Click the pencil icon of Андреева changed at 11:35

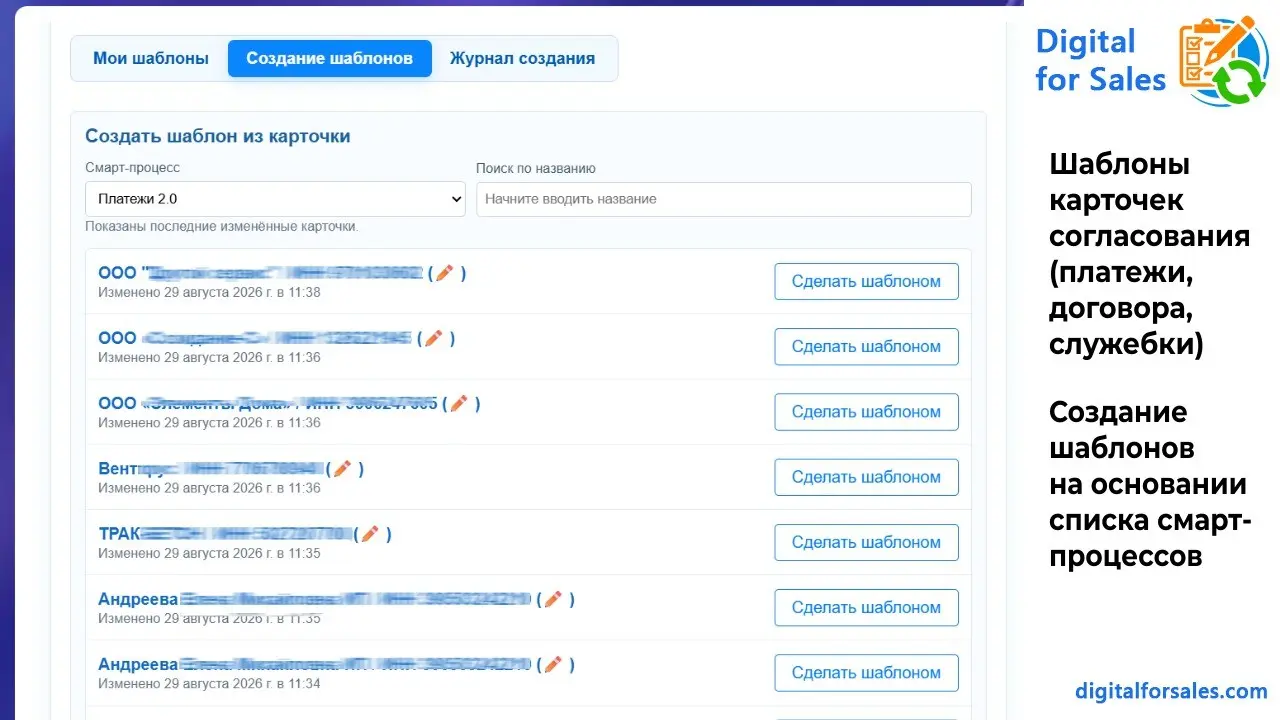pos(553,599)
